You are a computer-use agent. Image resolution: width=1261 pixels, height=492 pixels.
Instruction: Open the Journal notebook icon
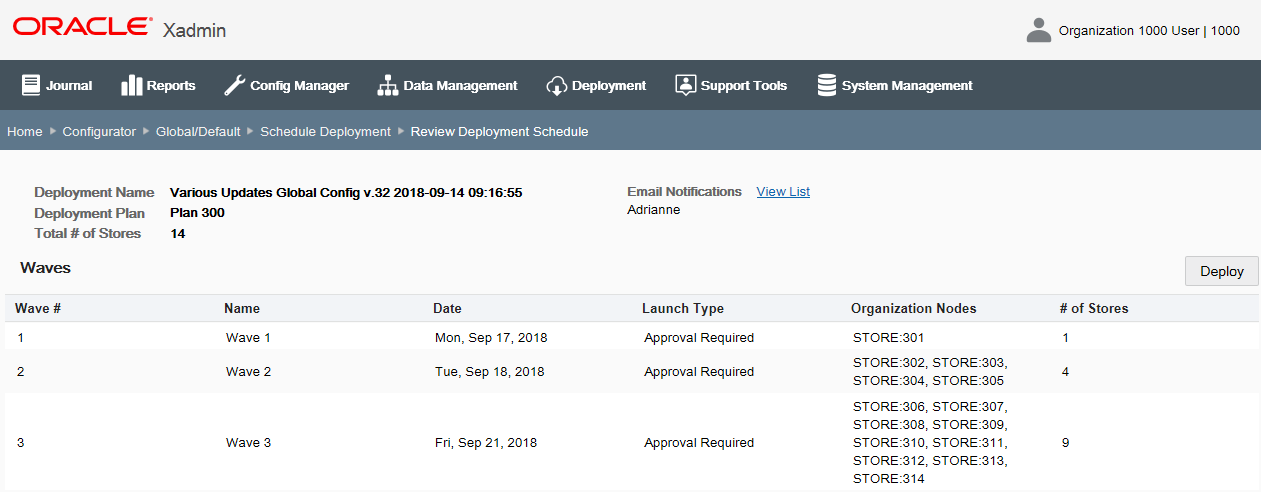pyautogui.click(x=30, y=85)
